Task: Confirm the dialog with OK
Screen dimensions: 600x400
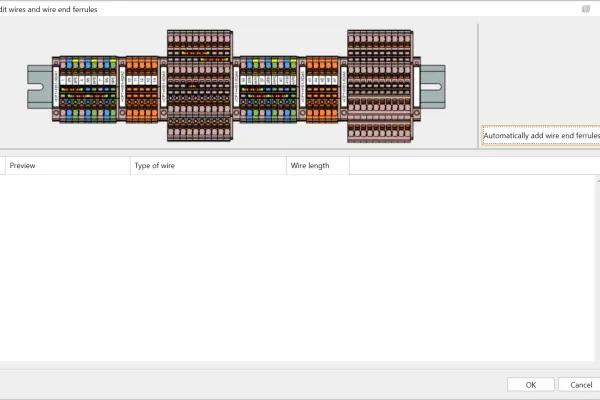Action: 530,384
